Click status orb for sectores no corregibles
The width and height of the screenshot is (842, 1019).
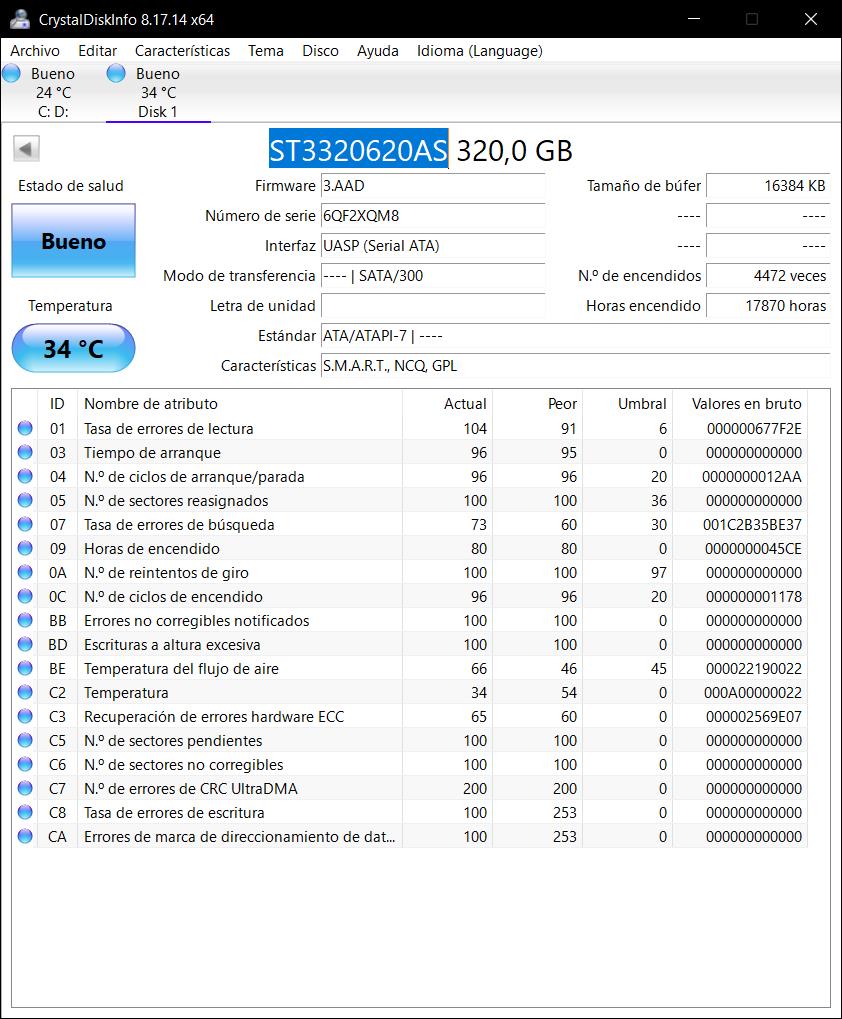(25, 765)
